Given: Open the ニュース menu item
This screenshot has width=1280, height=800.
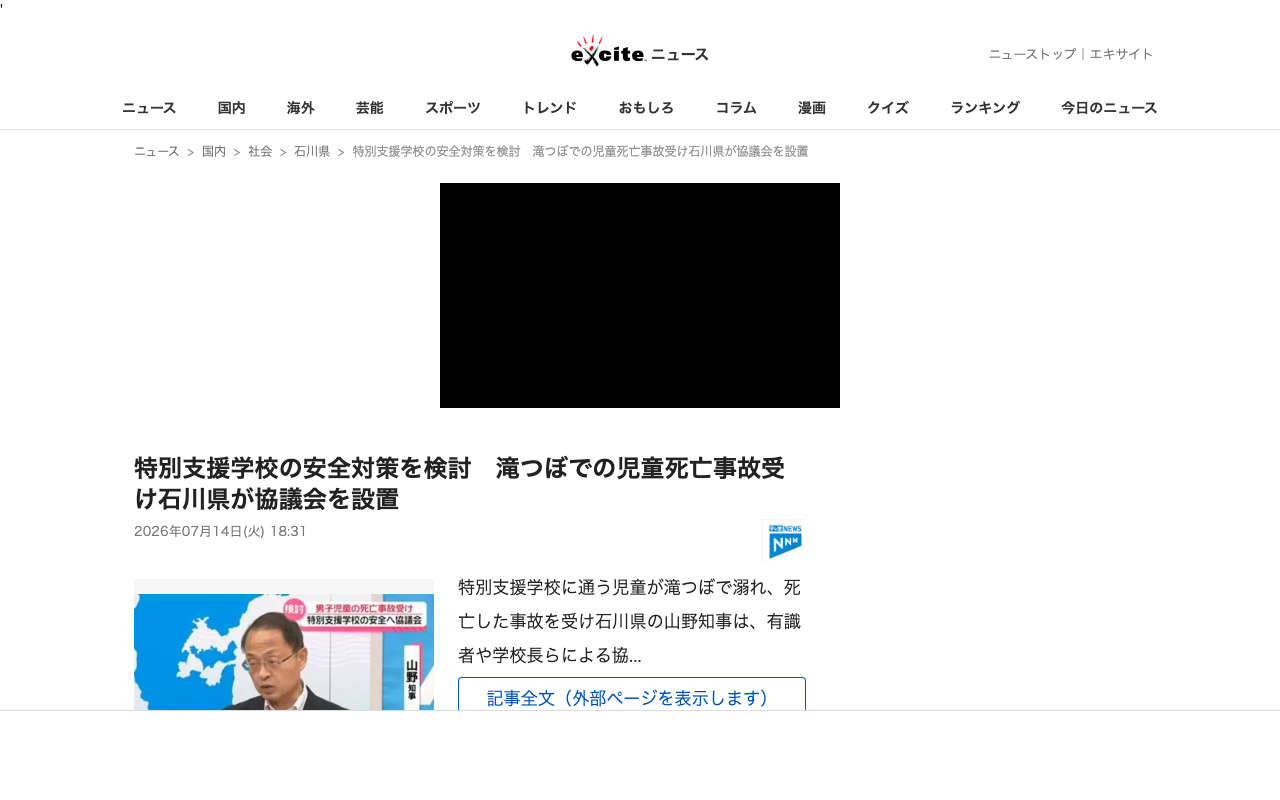Looking at the screenshot, I should (149, 108).
